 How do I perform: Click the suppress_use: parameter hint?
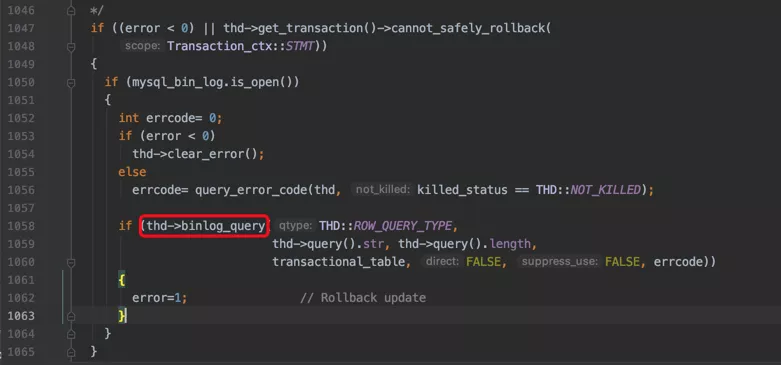[x=559, y=262]
